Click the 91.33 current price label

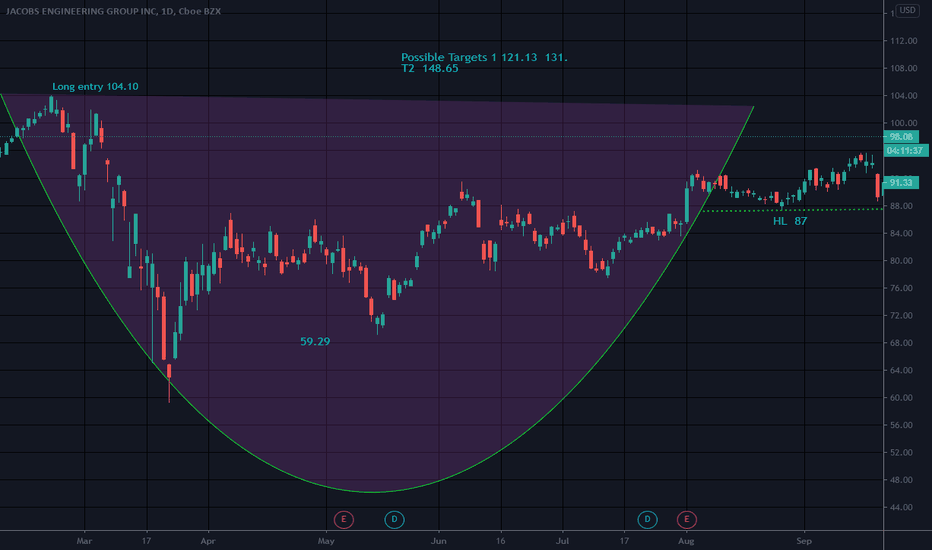click(901, 183)
